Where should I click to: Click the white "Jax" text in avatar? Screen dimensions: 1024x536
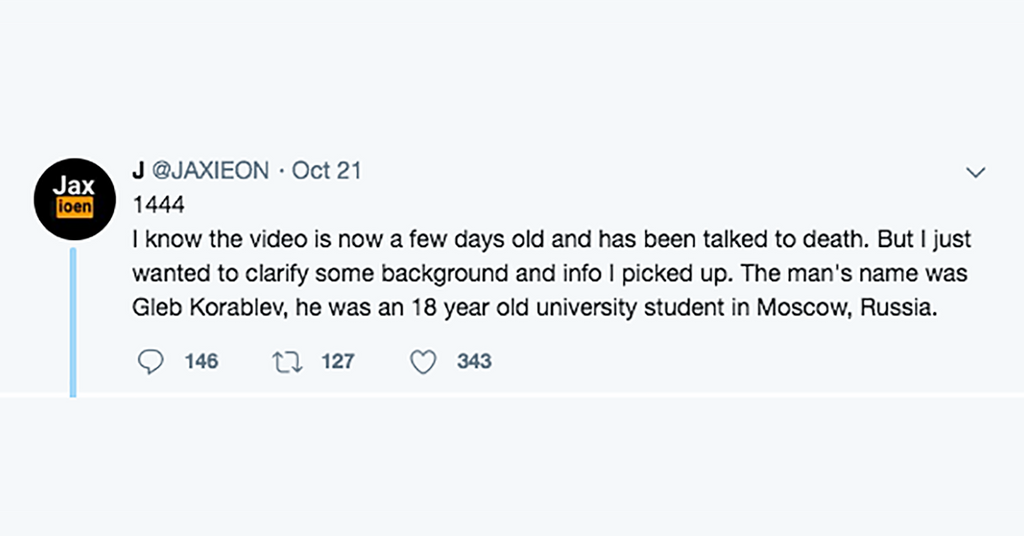click(73, 187)
